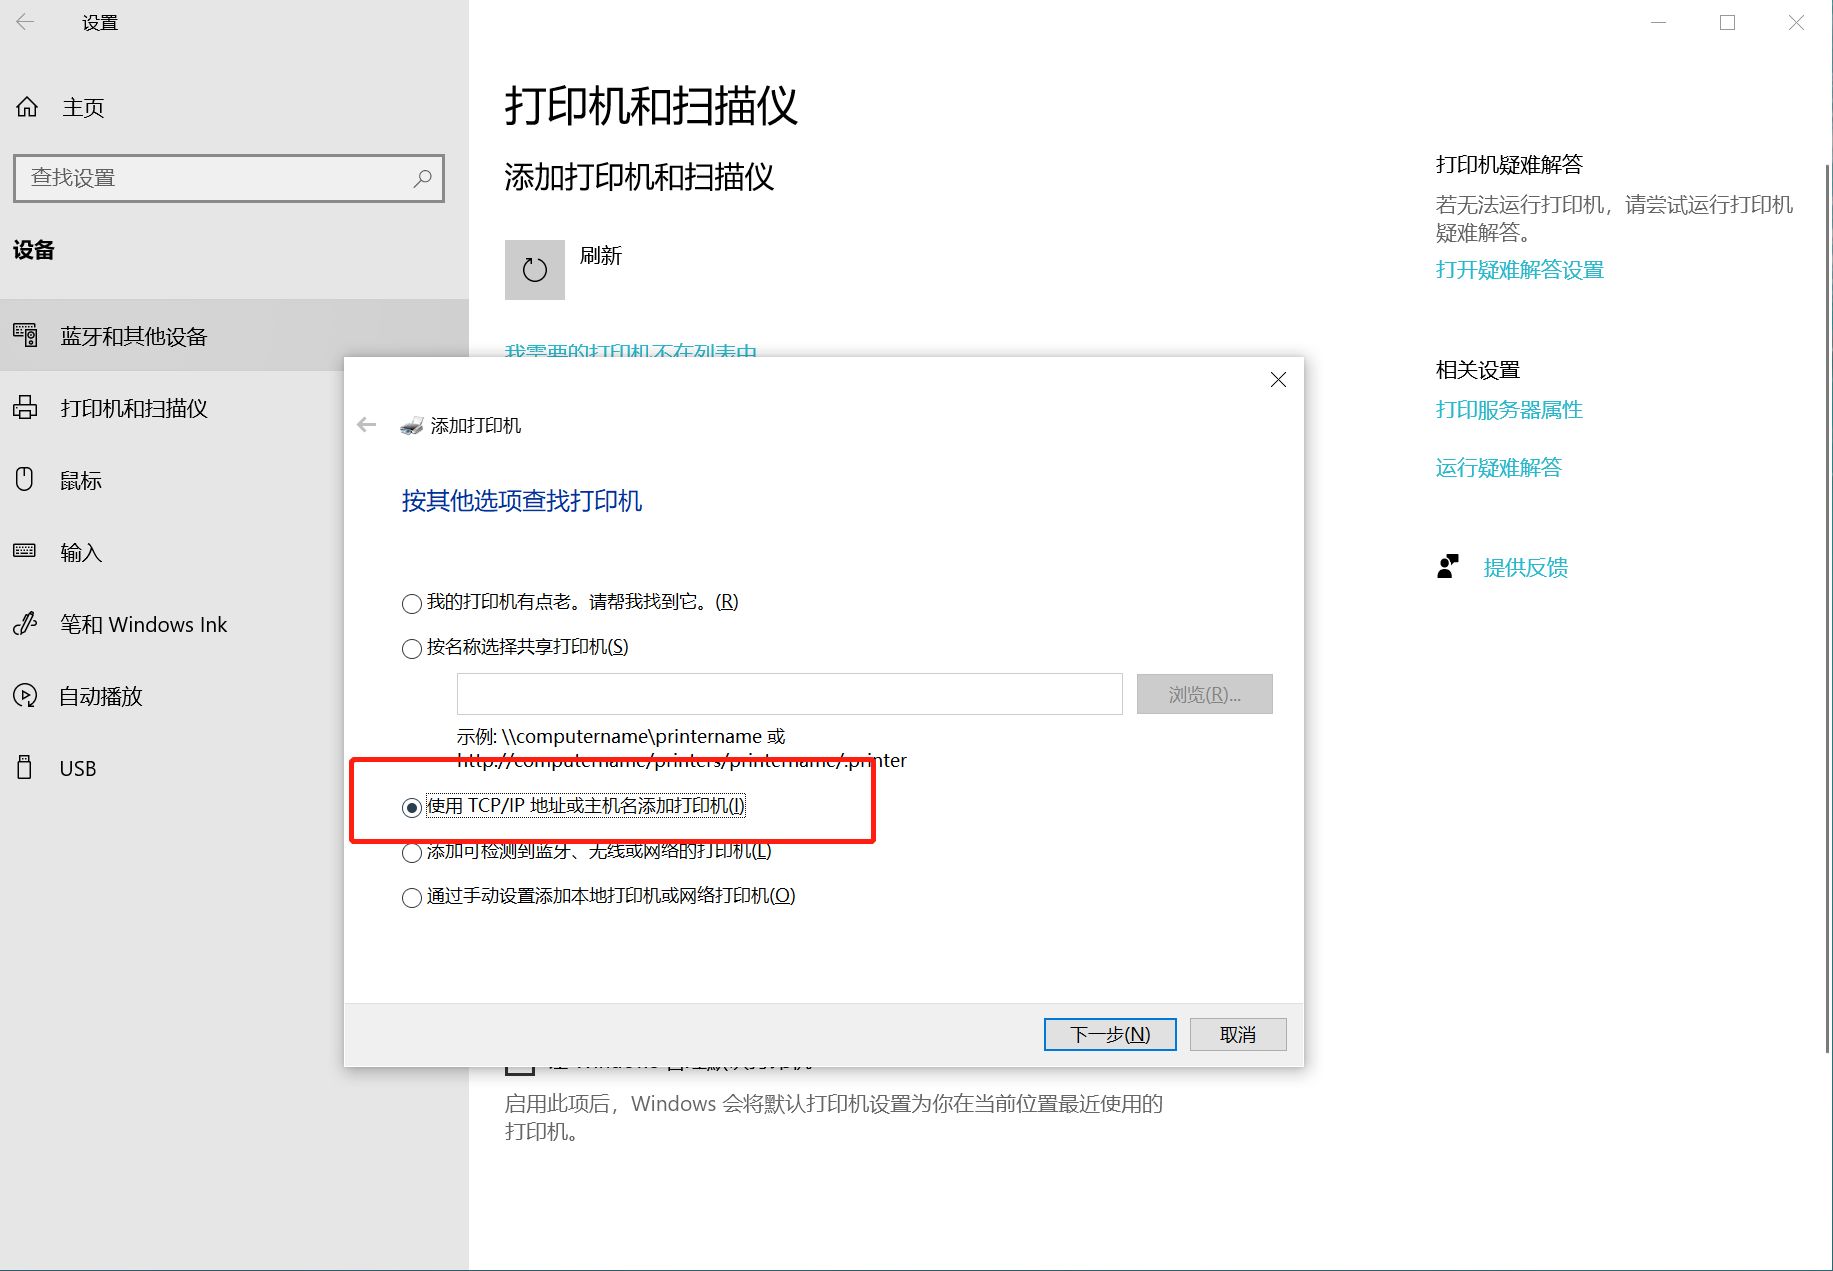Select the TCP/IP address radio option
This screenshot has height=1271, width=1833.
[x=411, y=807]
